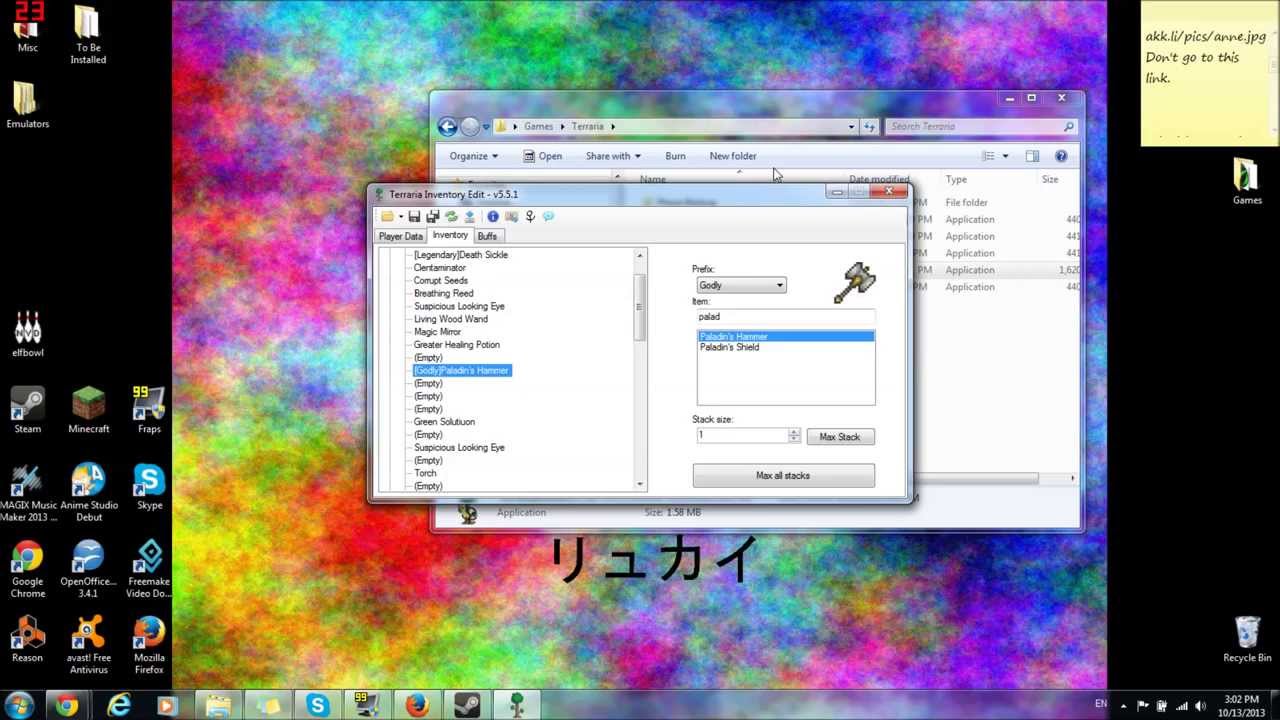Image resolution: width=1280 pixels, height=720 pixels.
Task: Click the Skype icon in the taskbar
Action: tap(317, 706)
